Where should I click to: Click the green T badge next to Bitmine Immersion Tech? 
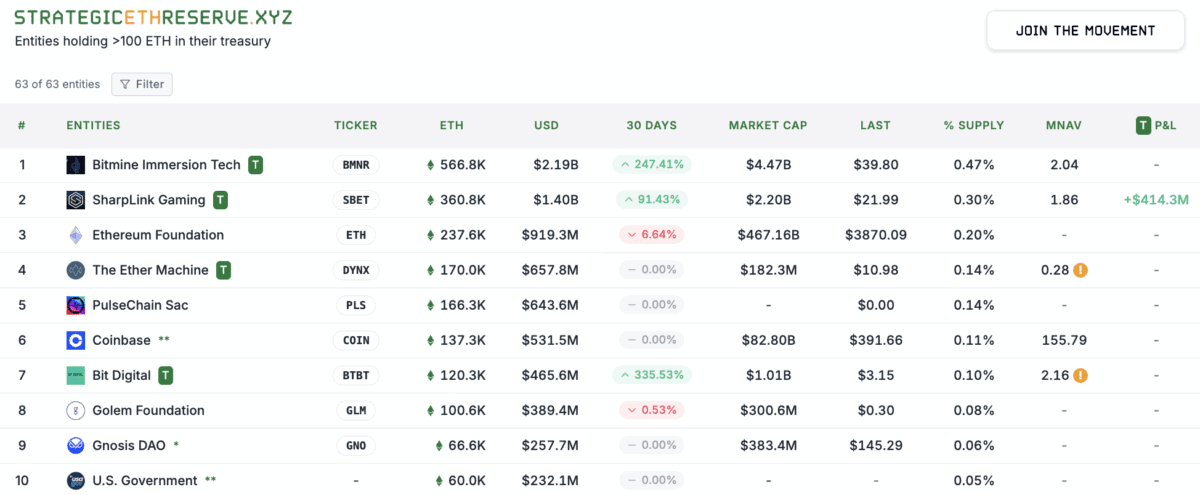pos(256,165)
